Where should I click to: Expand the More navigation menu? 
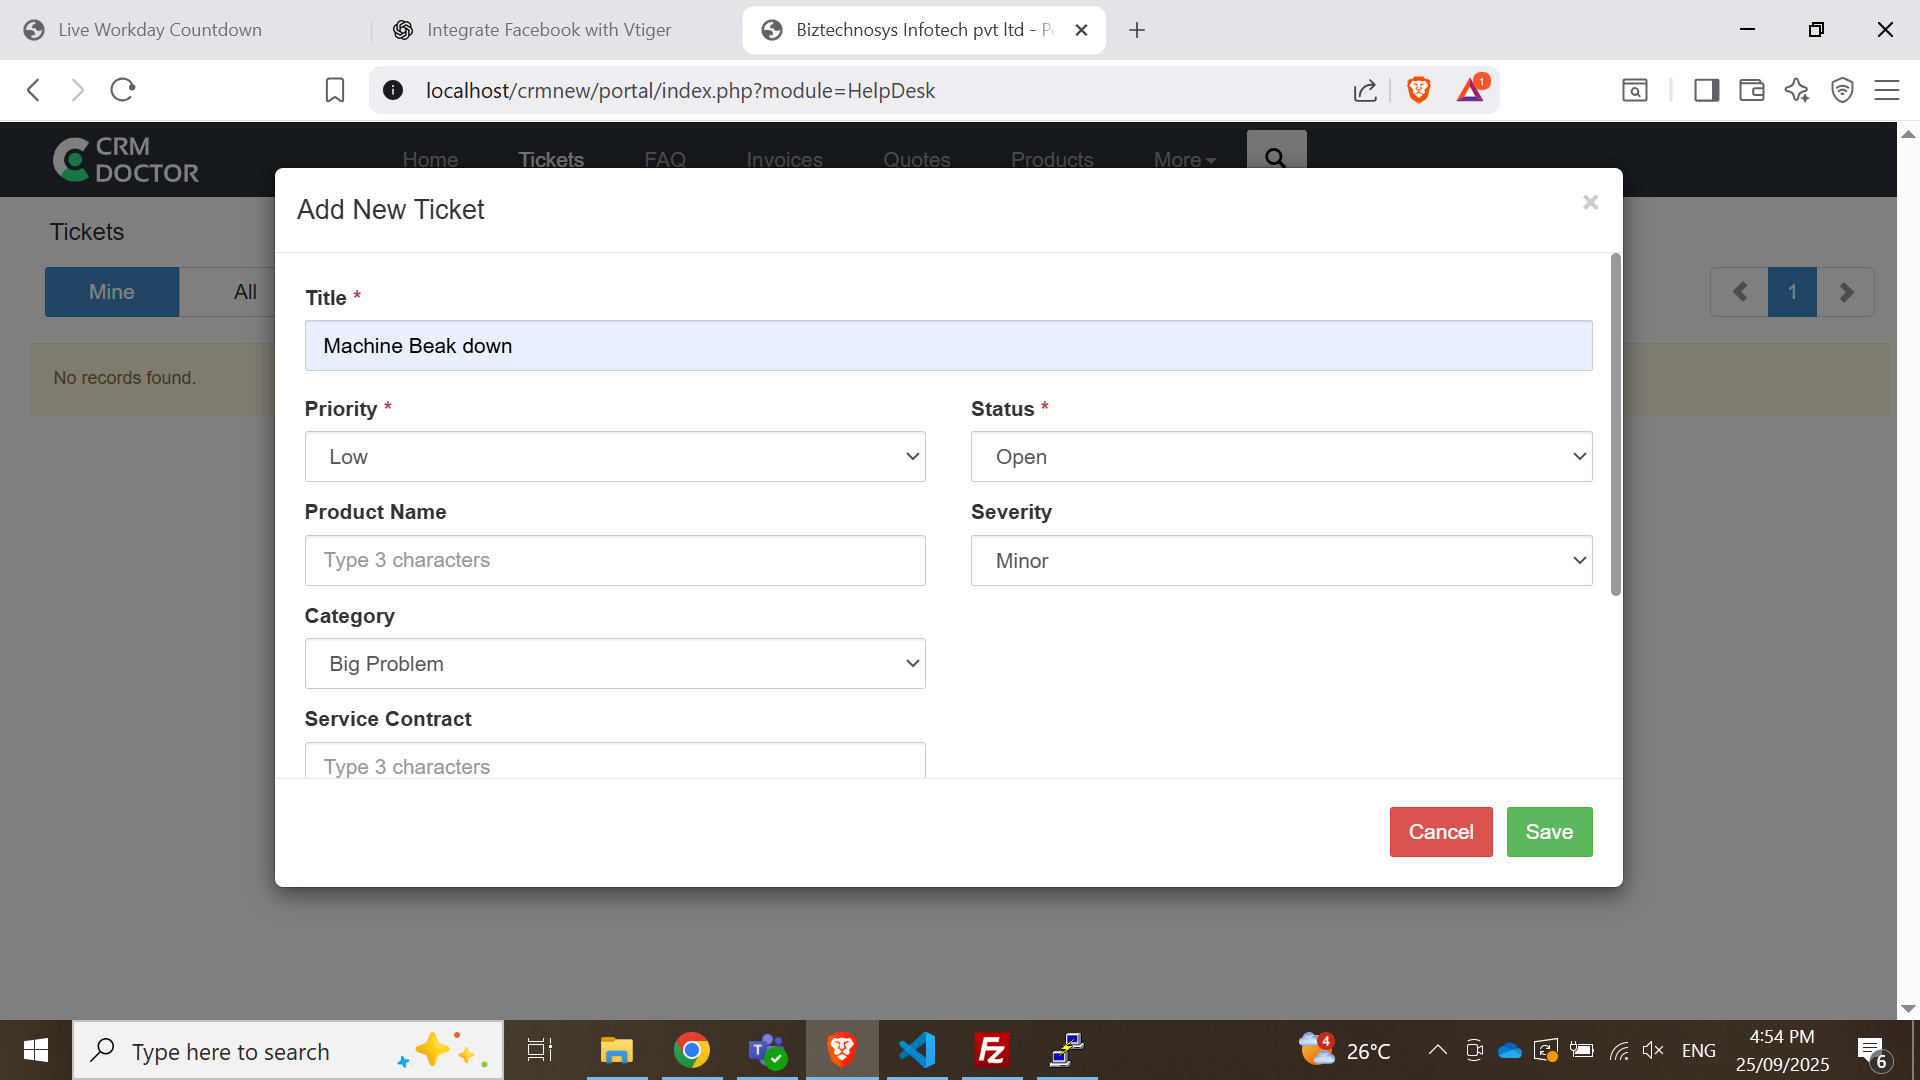[1184, 160]
